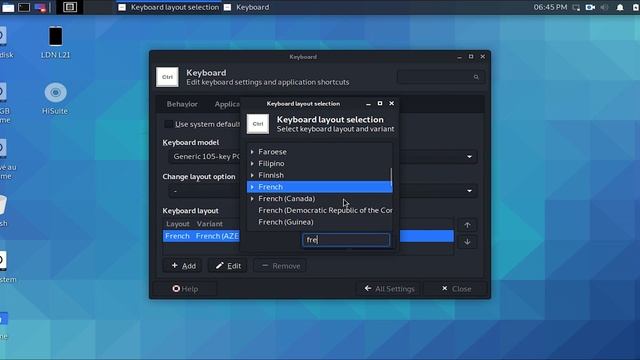Screen dimensions: 640x360
Task: Click the layout list scrollbar
Action: click(391, 177)
